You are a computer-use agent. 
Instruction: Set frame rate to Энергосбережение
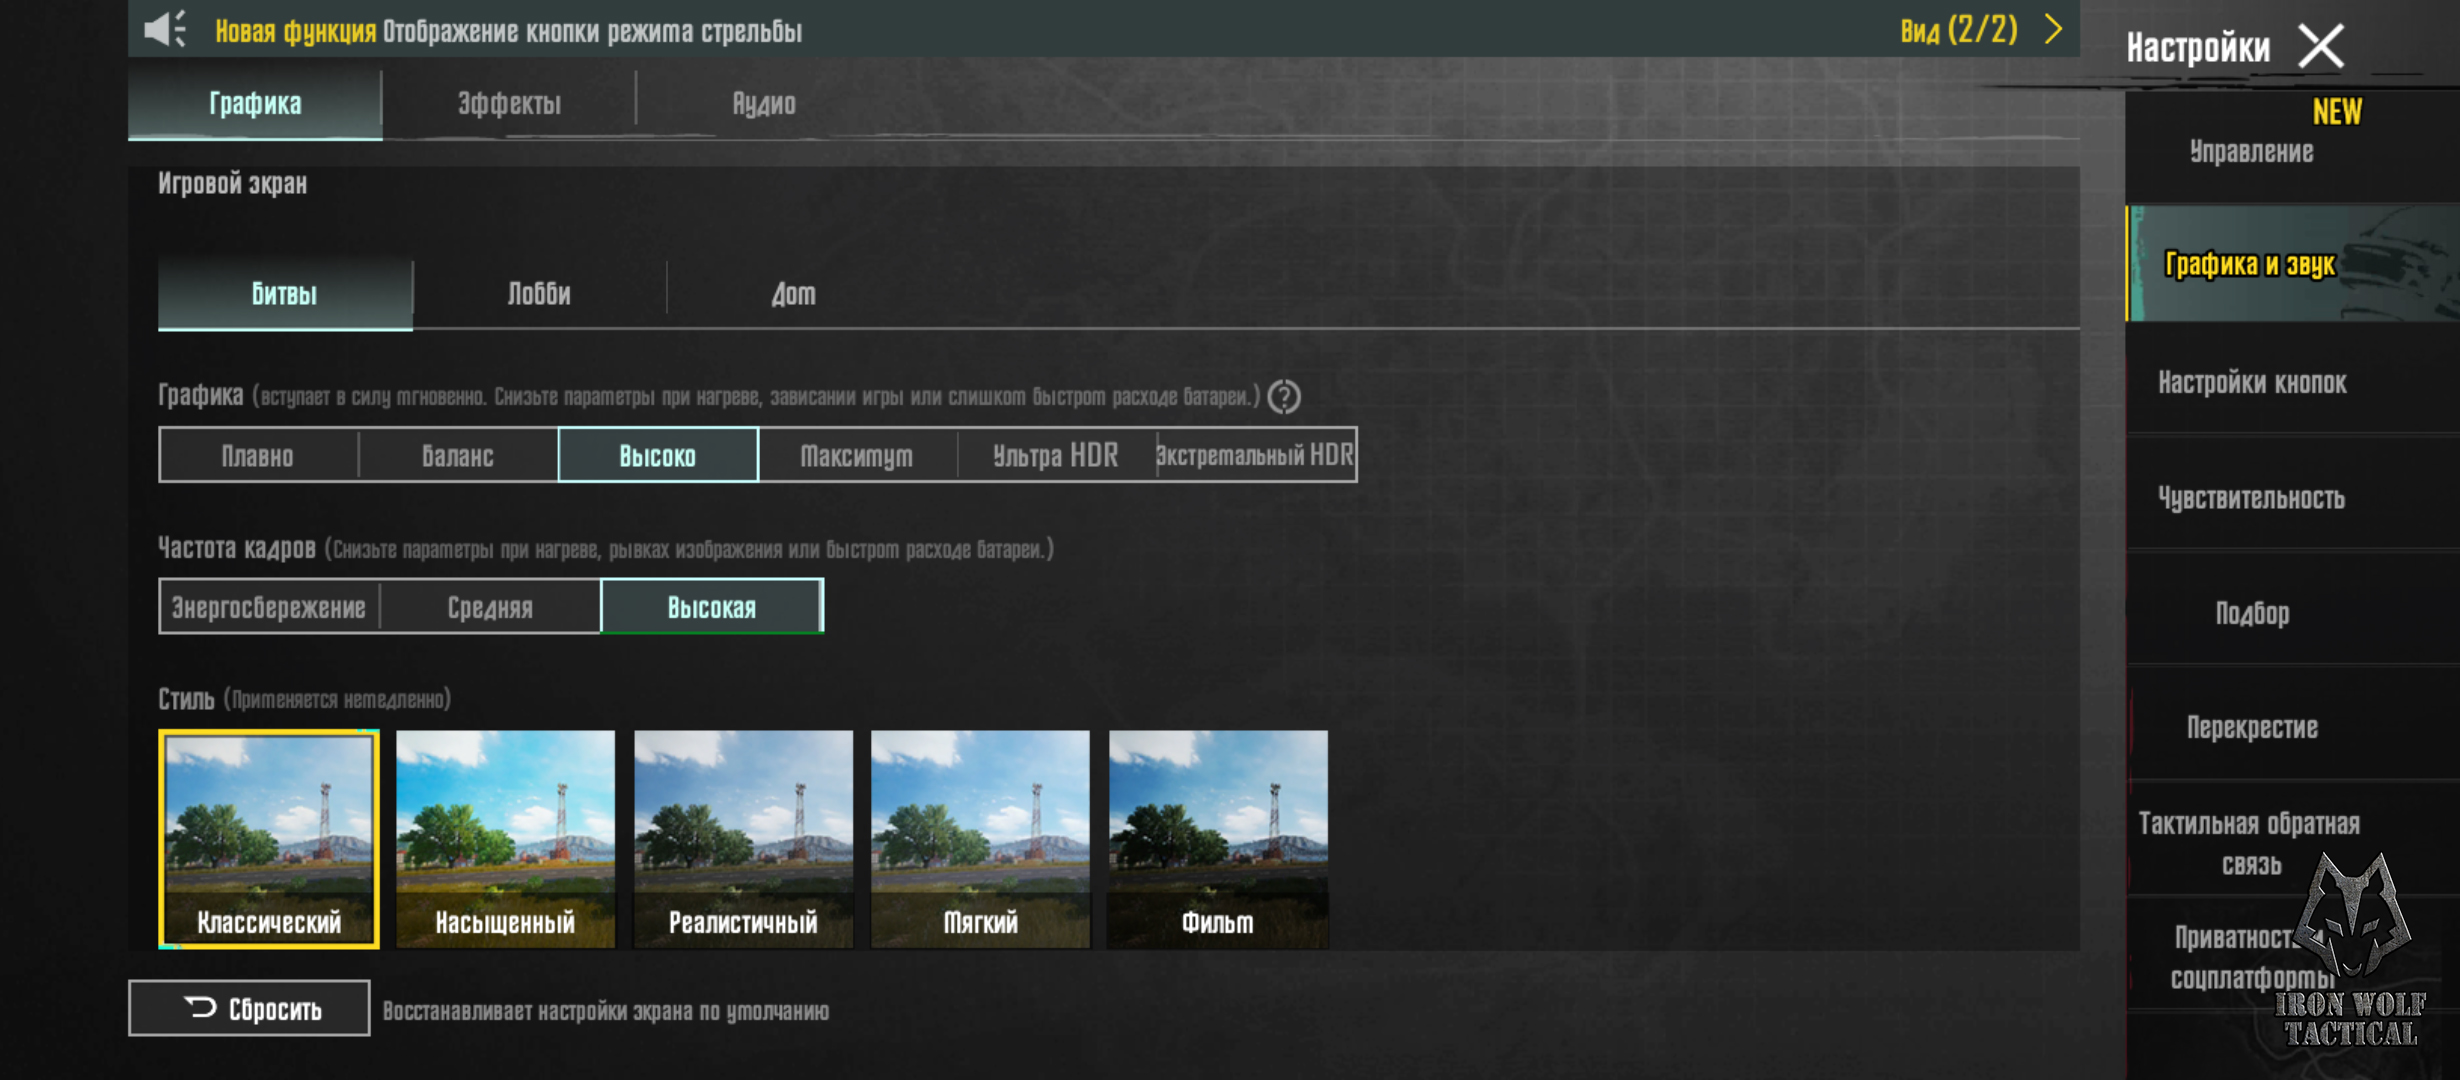pyautogui.click(x=269, y=607)
